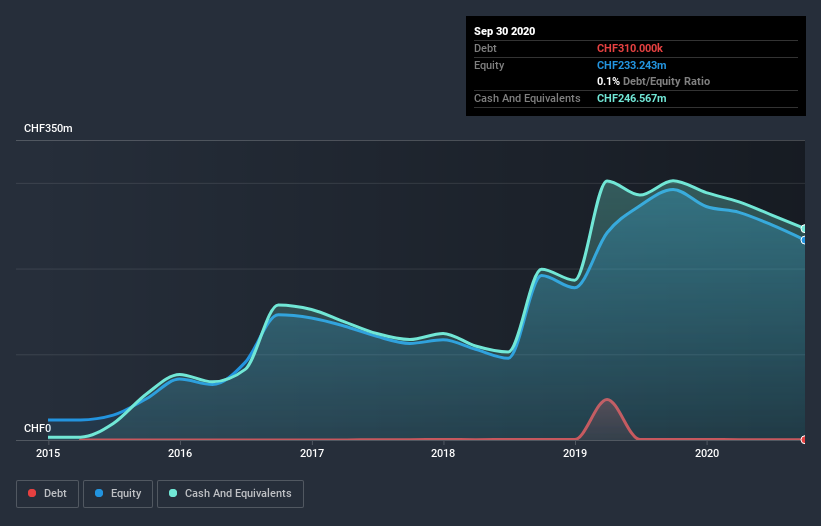Toggle the Equity series legend button

(x=118, y=494)
